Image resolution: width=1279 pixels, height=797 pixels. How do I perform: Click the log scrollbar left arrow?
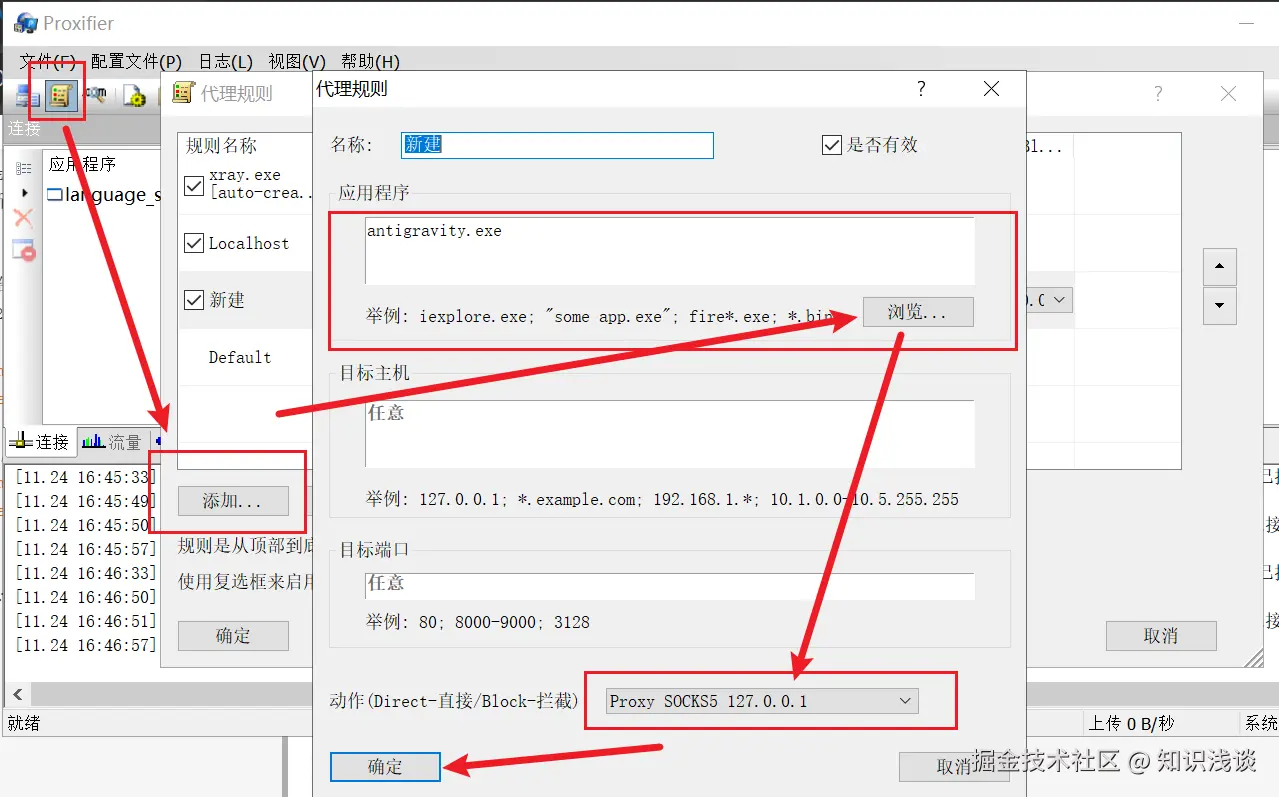pyautogui.click(x=17, y=694)
